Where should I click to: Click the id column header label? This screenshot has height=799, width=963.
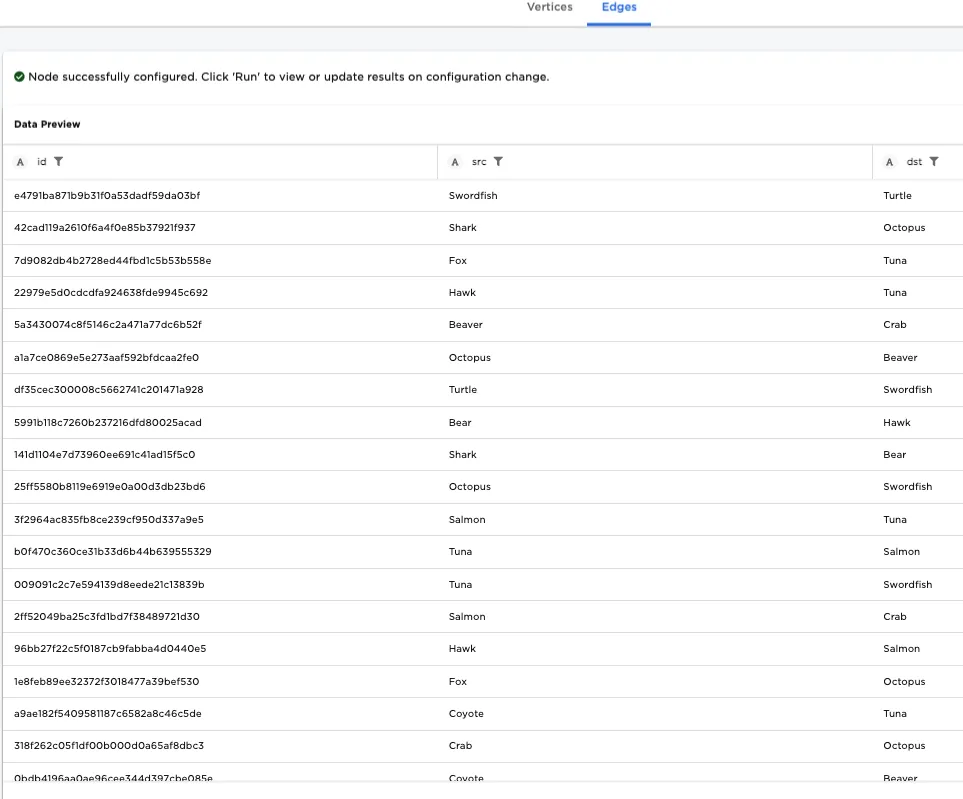point(42,162)
